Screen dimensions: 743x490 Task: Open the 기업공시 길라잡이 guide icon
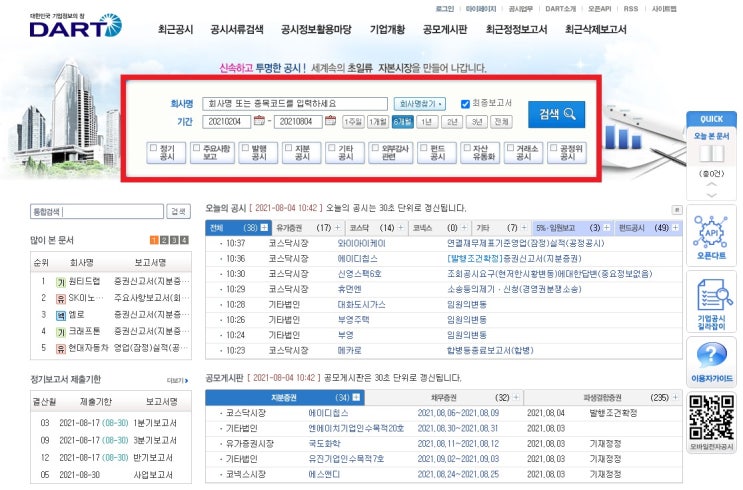click(x=714, y=295)
